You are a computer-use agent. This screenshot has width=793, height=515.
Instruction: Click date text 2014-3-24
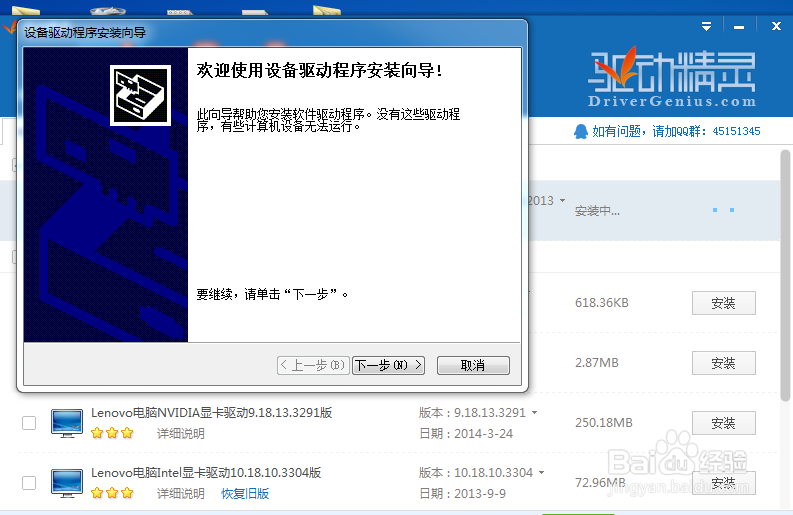(x=483, y=434)
